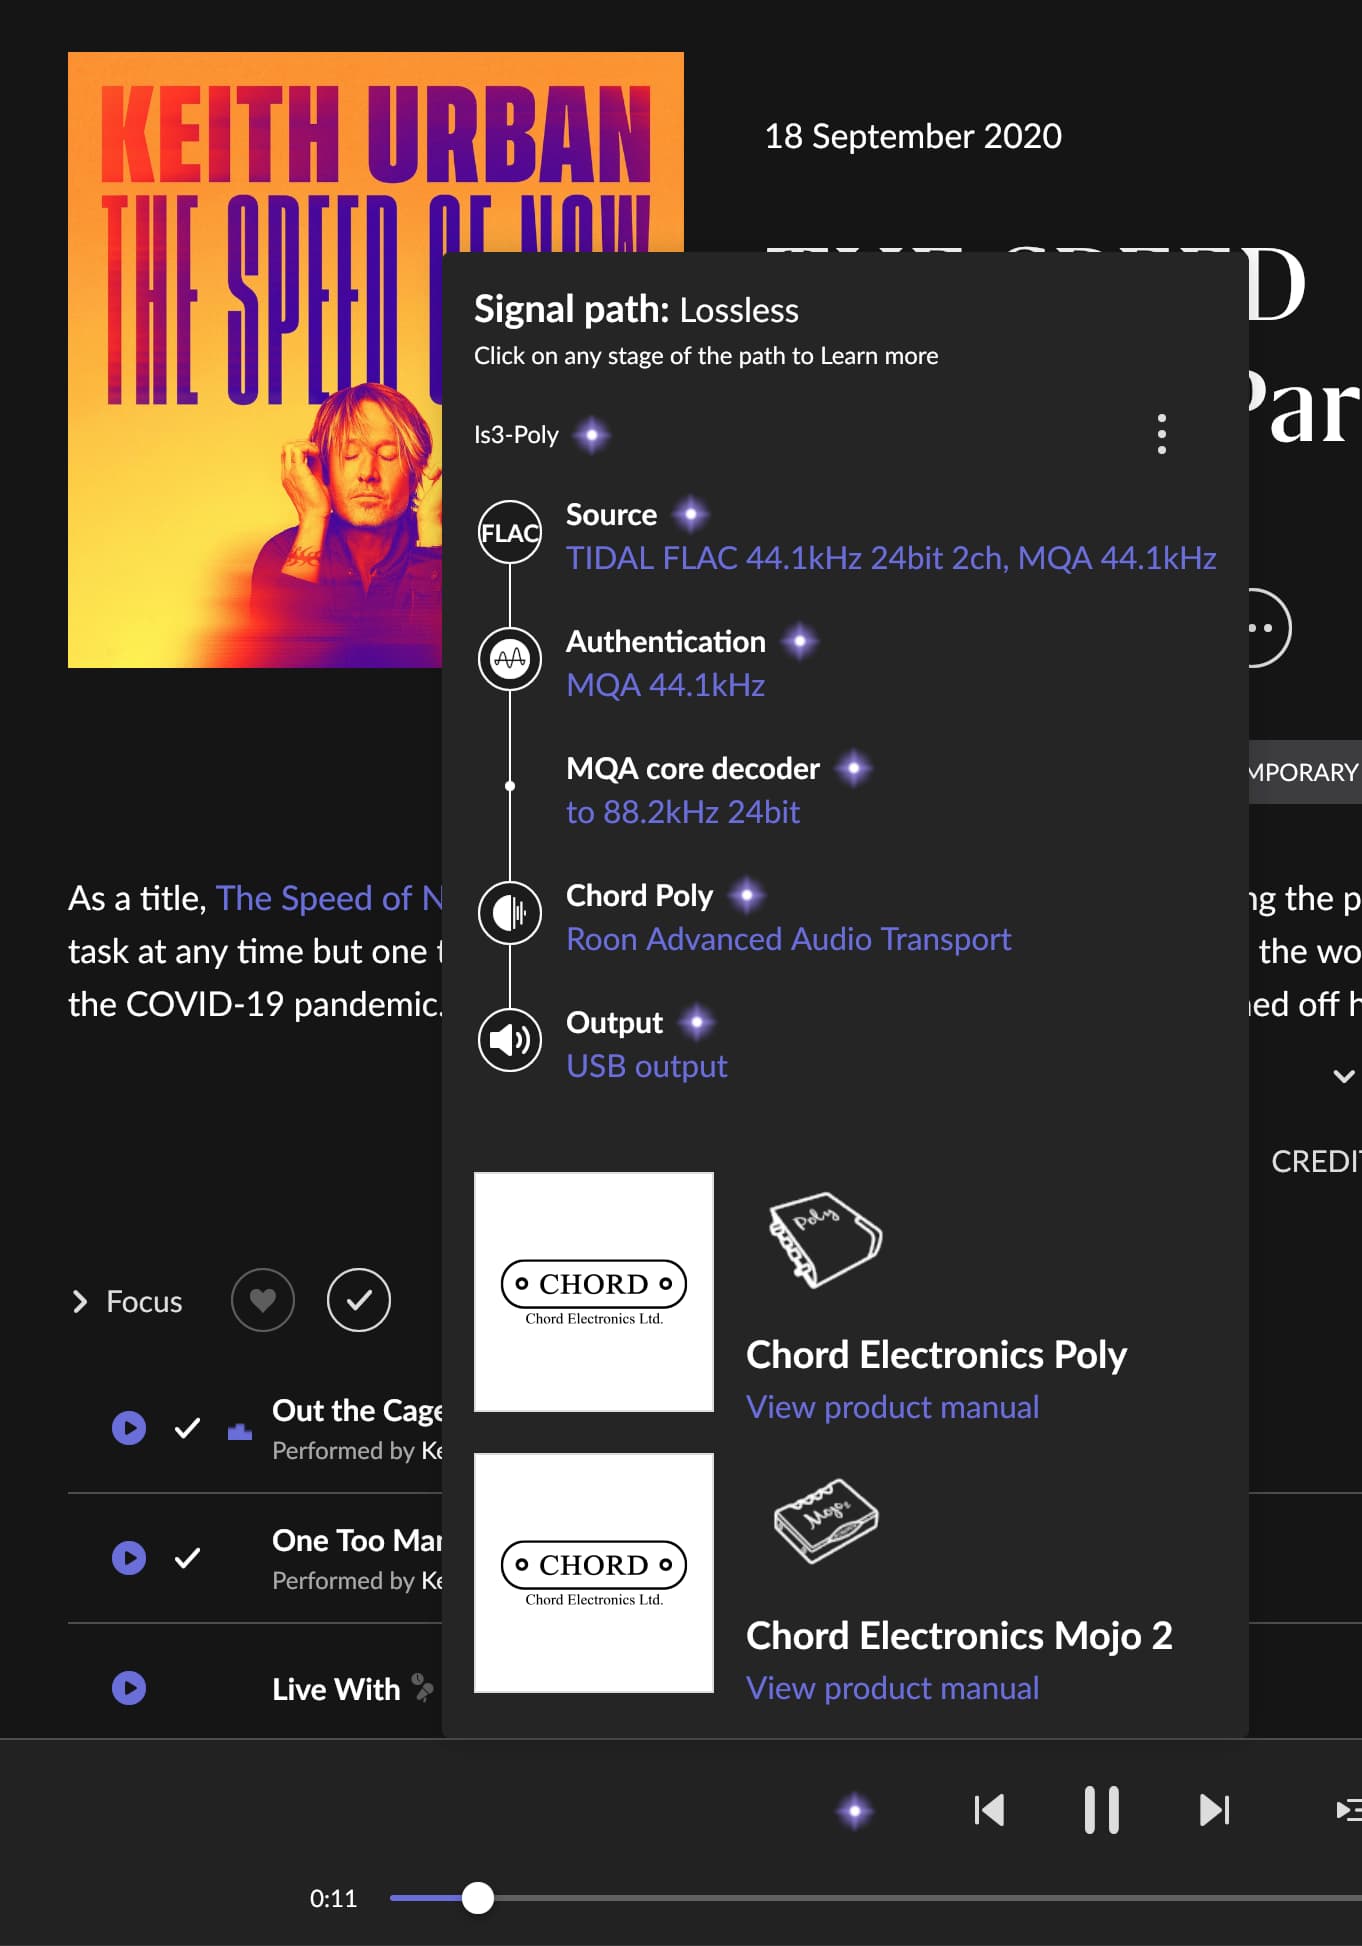Click the Chord Poly transport stage icon
Viewport: 1362px width, 1946px height.
click(x=510, y=912)
